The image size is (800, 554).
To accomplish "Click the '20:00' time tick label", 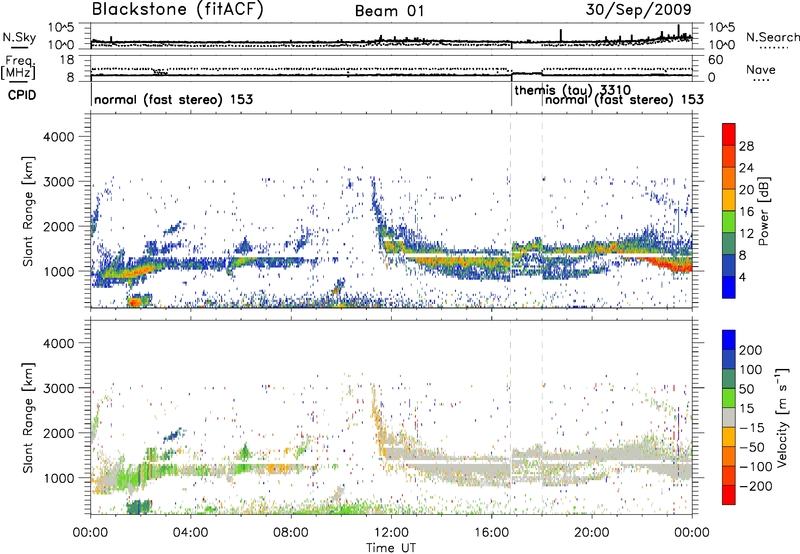I will pos(592,533).
